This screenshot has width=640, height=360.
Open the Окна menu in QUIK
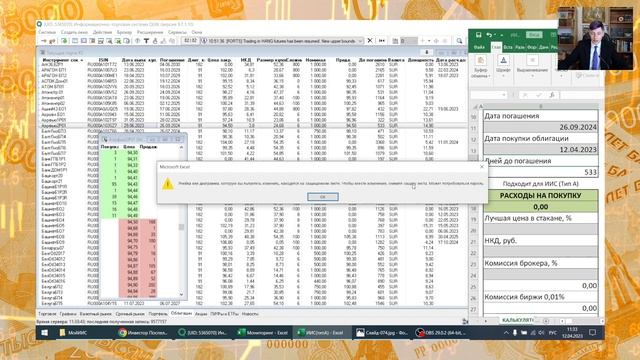(197, 32)
